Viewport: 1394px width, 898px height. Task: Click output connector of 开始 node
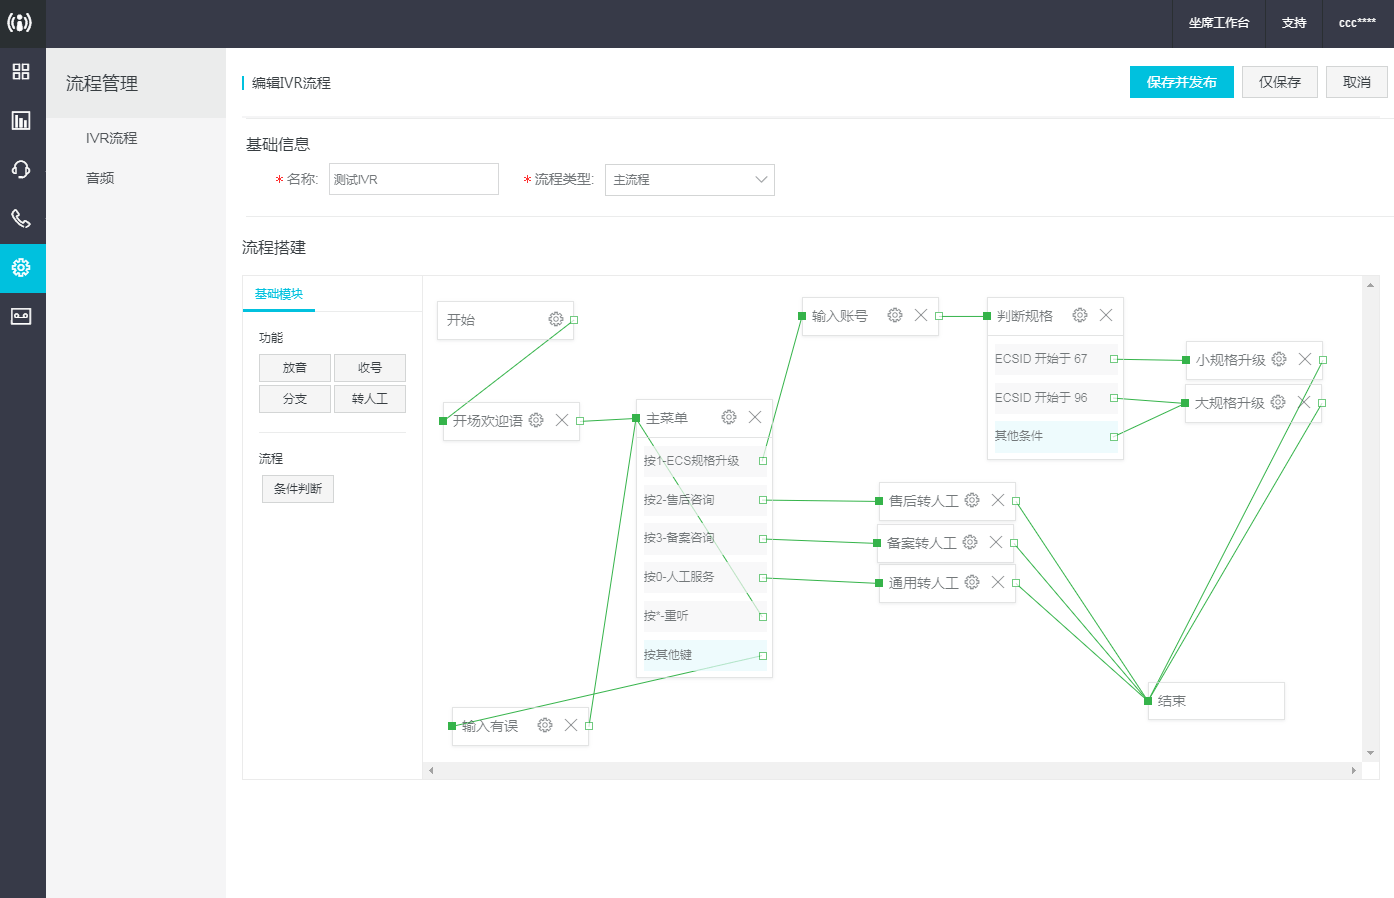574,320
